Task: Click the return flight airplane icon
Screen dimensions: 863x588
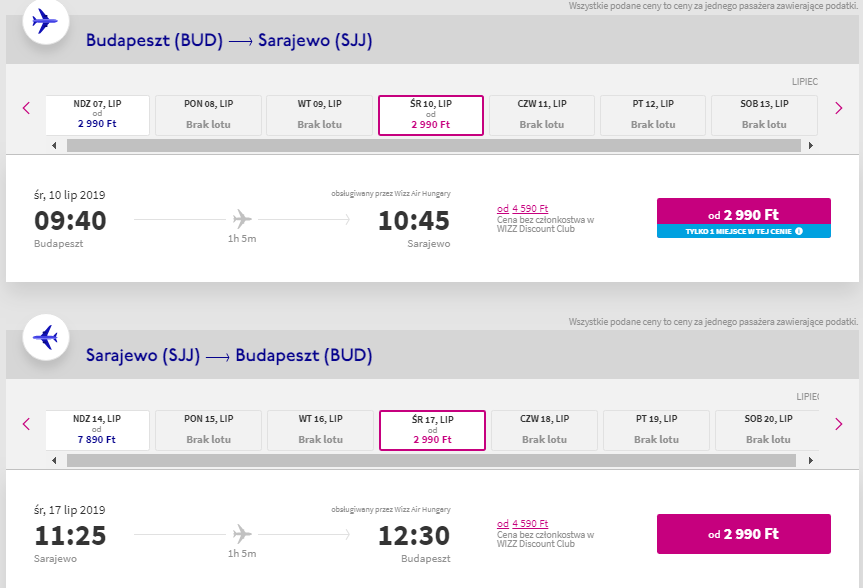Action: [45, 337]
